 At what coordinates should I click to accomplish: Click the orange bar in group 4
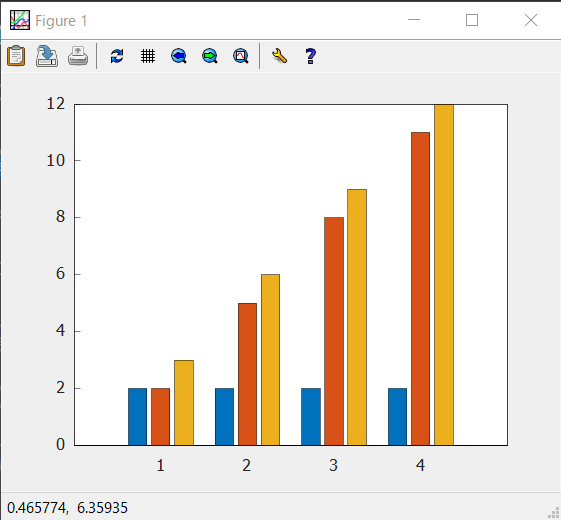pyautogui.click(x=420, y=289)
